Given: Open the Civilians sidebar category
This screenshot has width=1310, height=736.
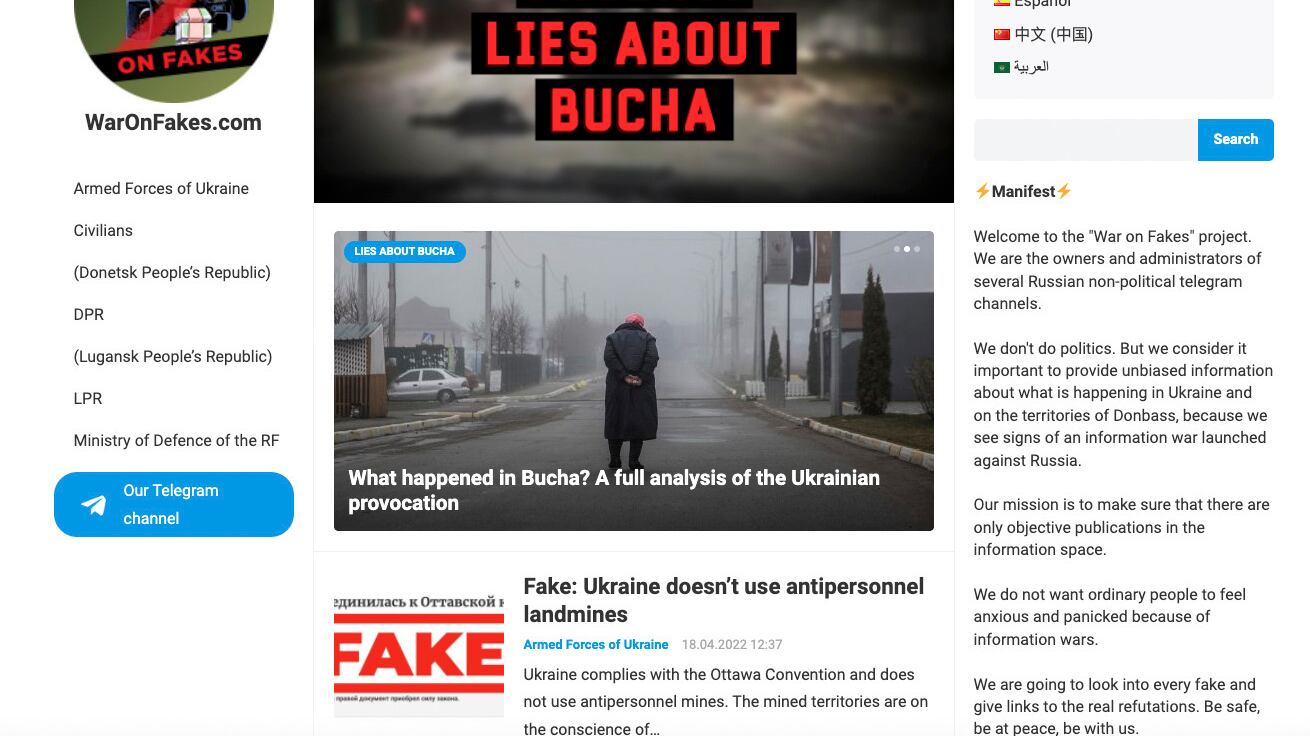Looking at the screenshot, I should 103,230.
